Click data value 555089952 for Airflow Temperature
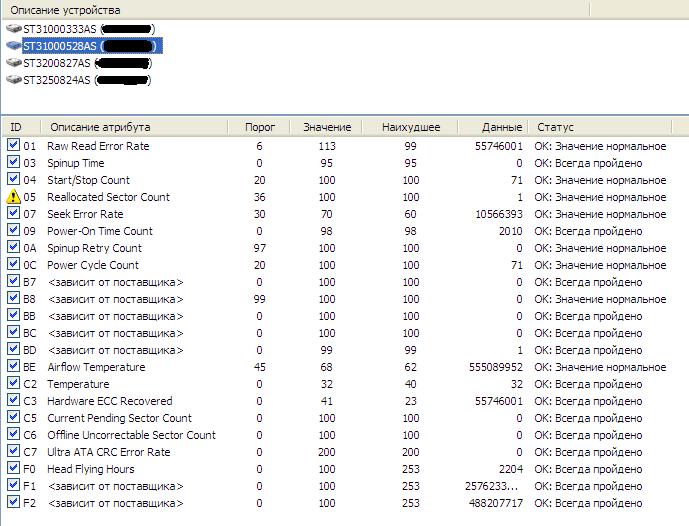The width and height of the screenshot is (689, 526). point(496,367)
